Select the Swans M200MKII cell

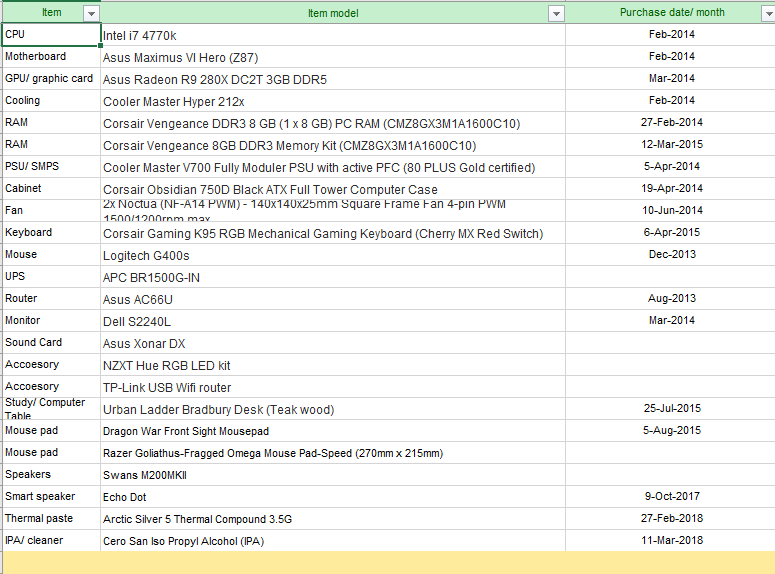click(x=333, y=475)
